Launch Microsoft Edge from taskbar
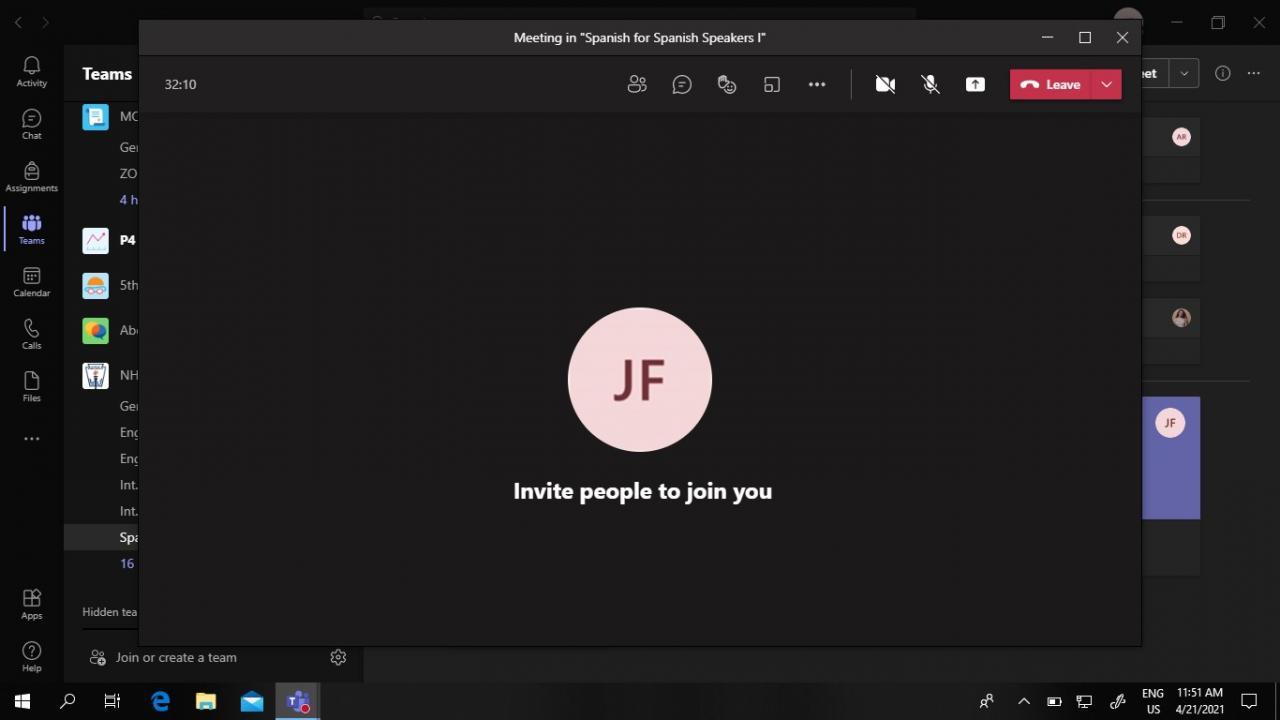This screenshot has width=1280, height=720. pos(160,701)
